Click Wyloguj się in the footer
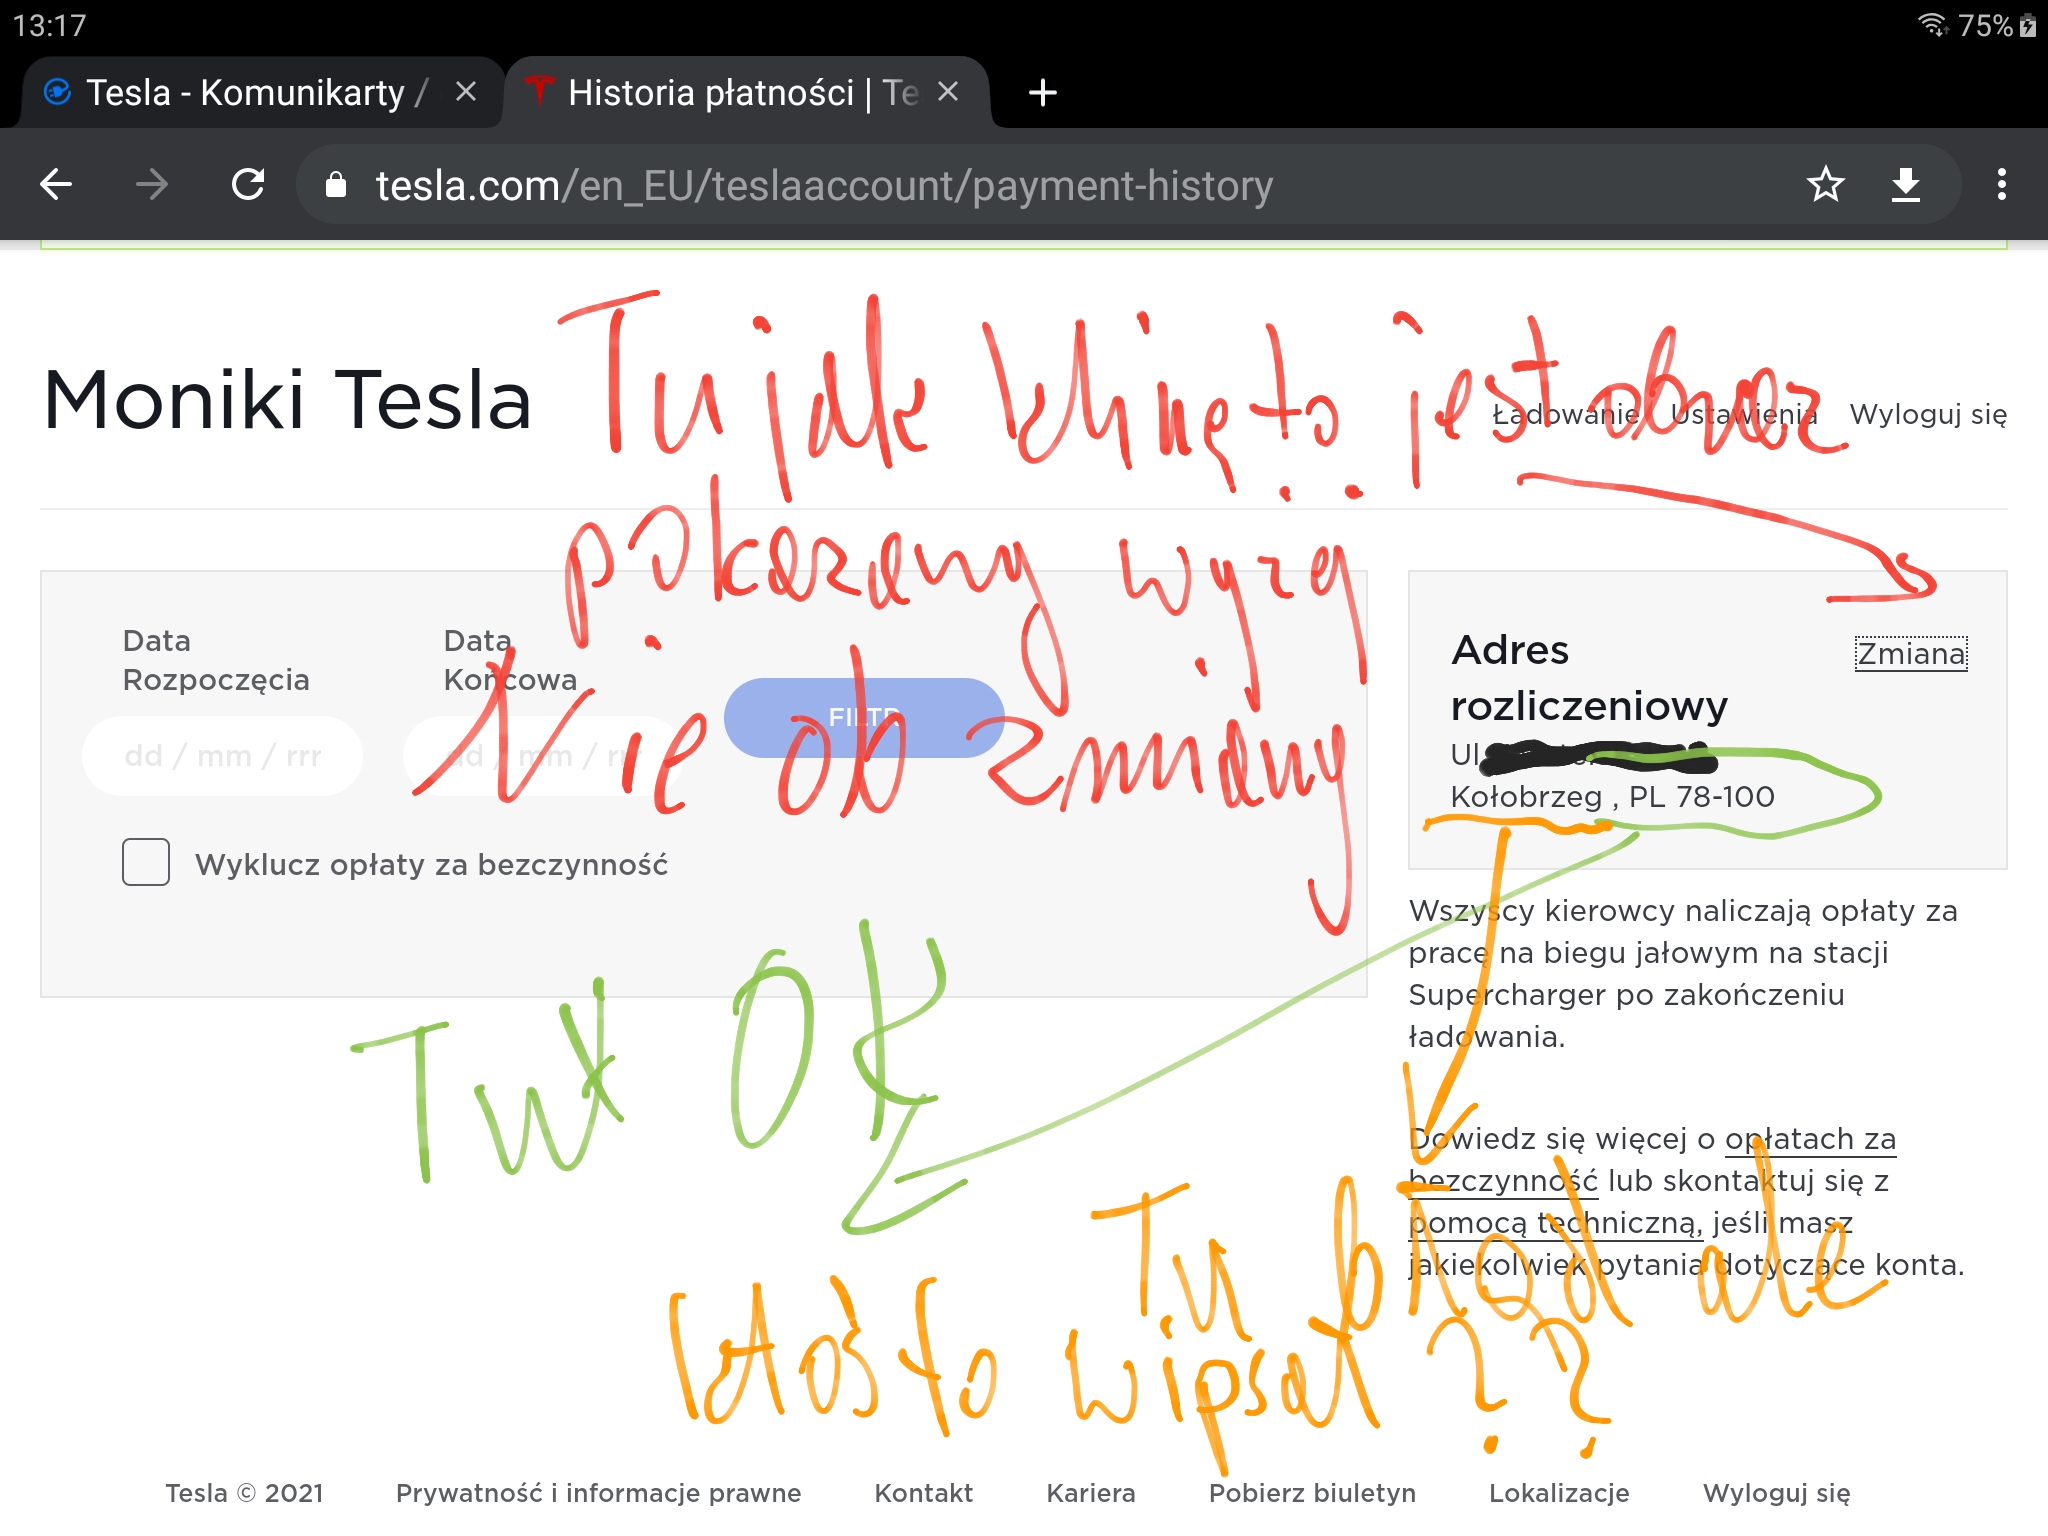The width and height of the screenshot is (2048, 1536). coord(1776,1493)
